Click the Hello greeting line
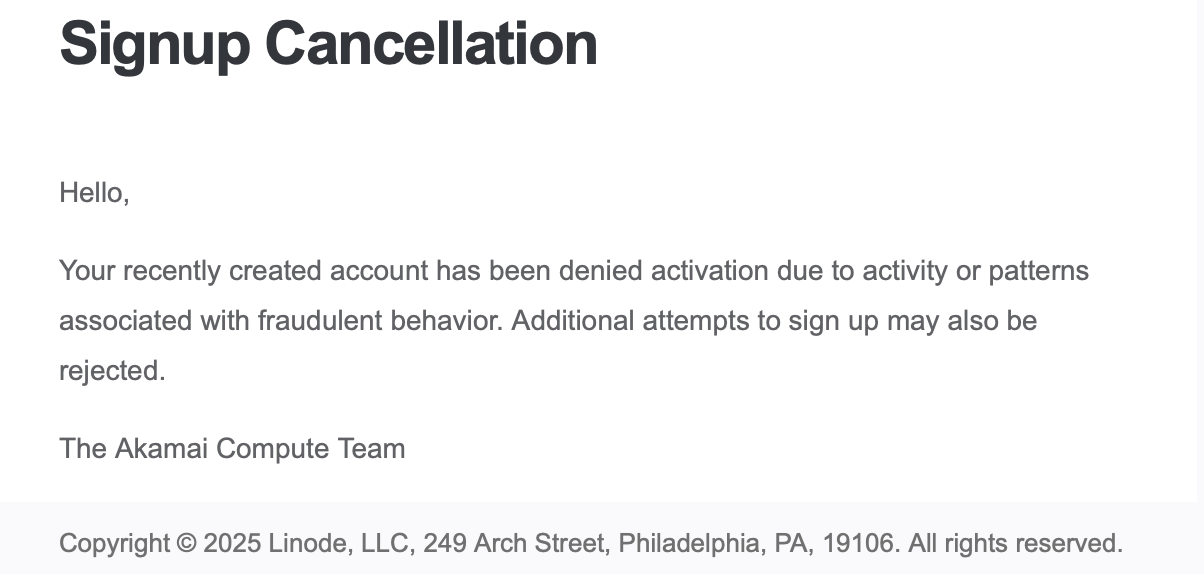This screenshot has height=574, width=1204. (94, 192)
